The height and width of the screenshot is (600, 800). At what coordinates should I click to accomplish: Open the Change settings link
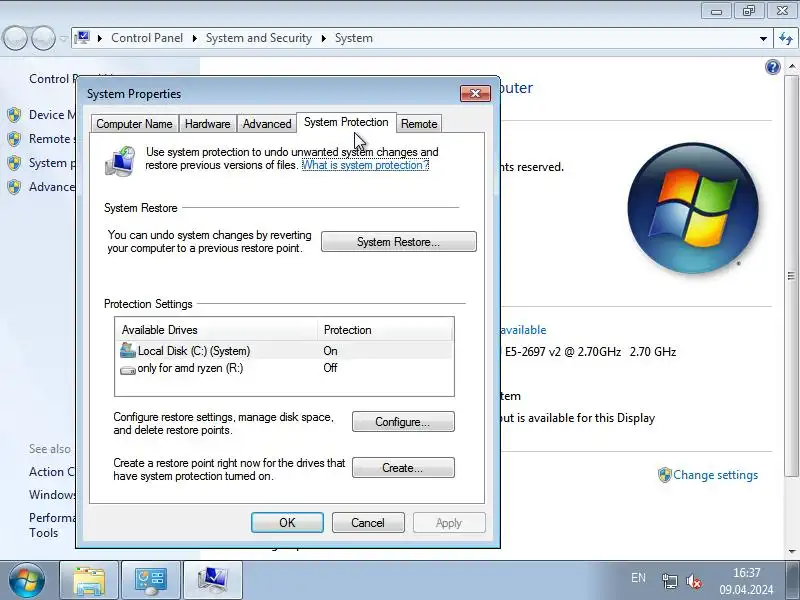tap(715, 475)
